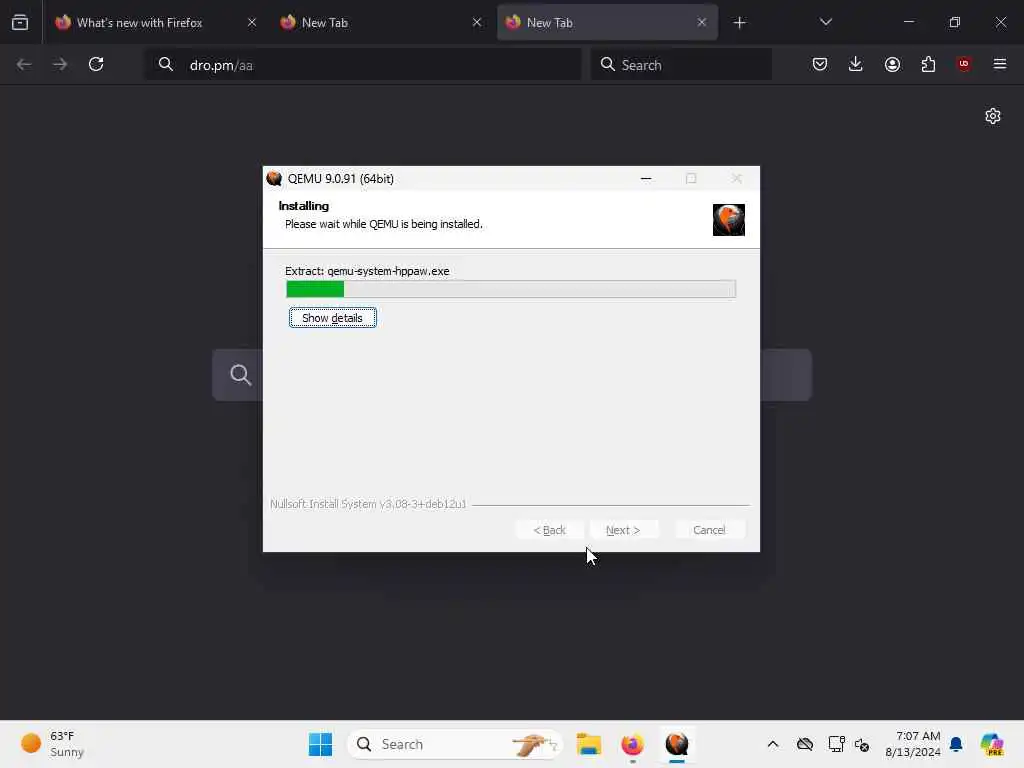Open the taskbar clock showing 7:07 AM
The height and width of the screenshot is (768, 1024).
pyautogui.click(x=912, y=744)
